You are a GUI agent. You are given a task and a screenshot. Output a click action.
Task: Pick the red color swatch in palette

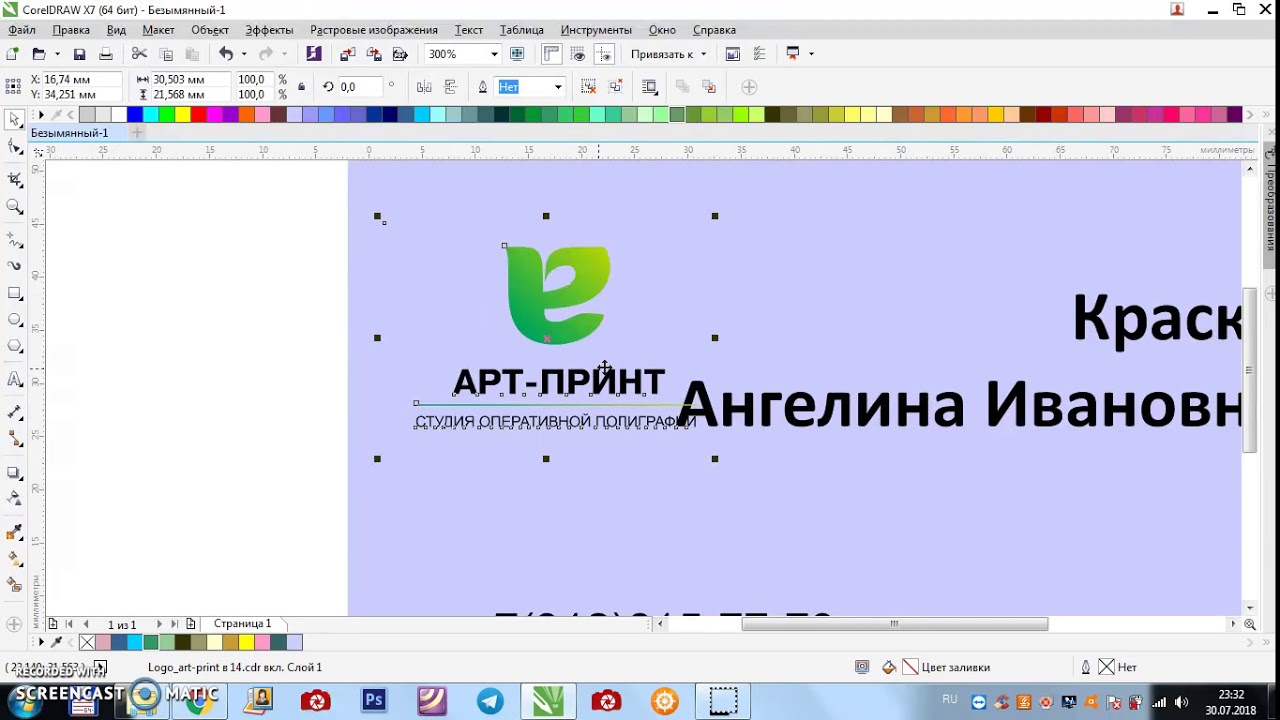pyautogui.click(x=199, y=115)
